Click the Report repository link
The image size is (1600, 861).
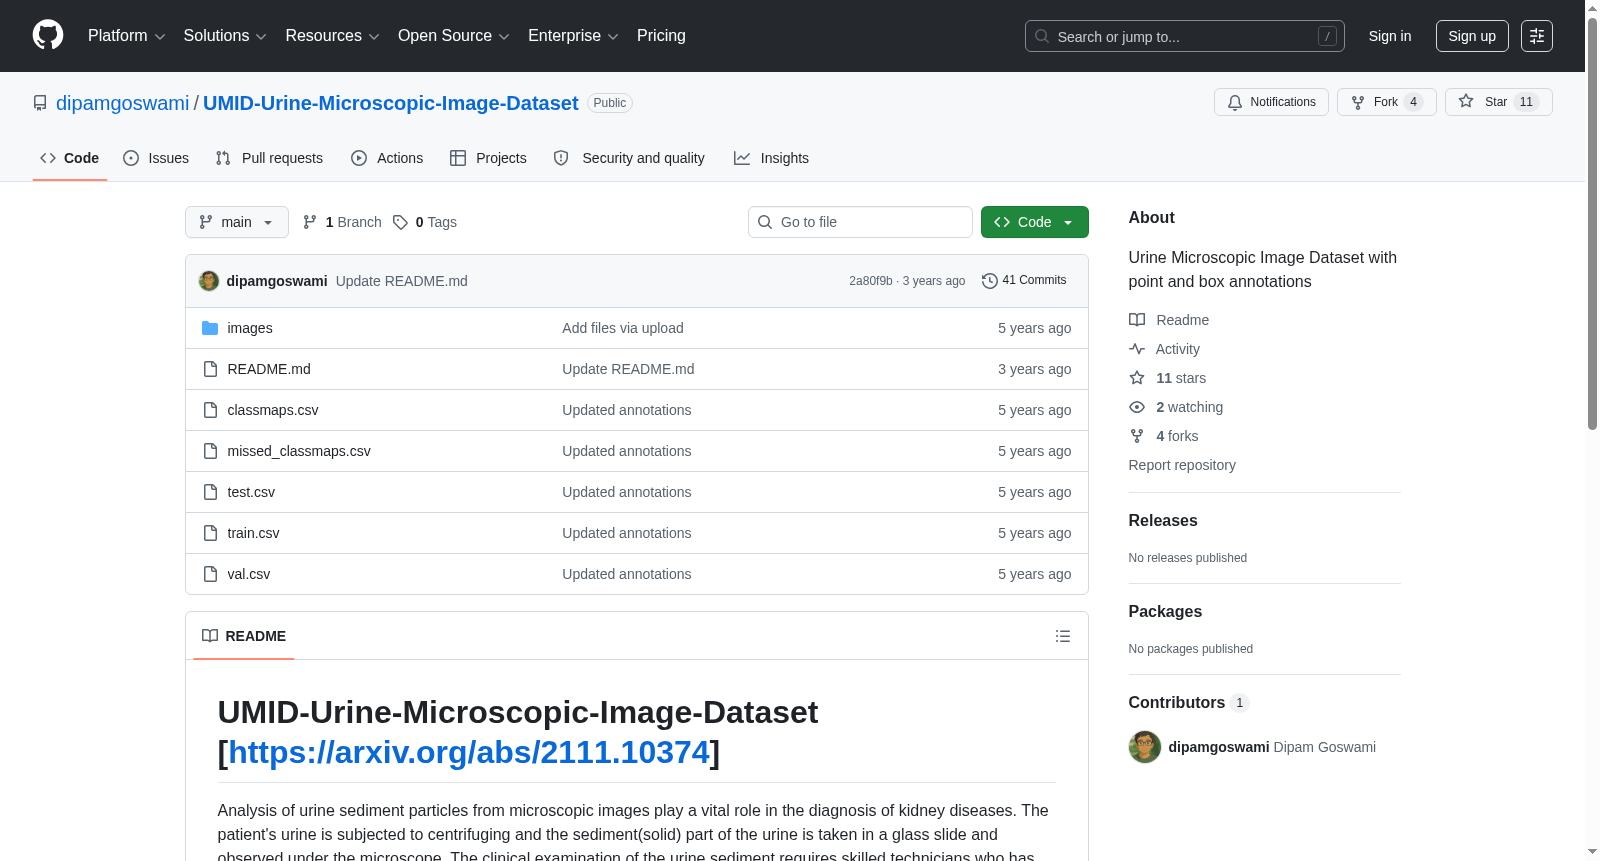point(1182,465)
